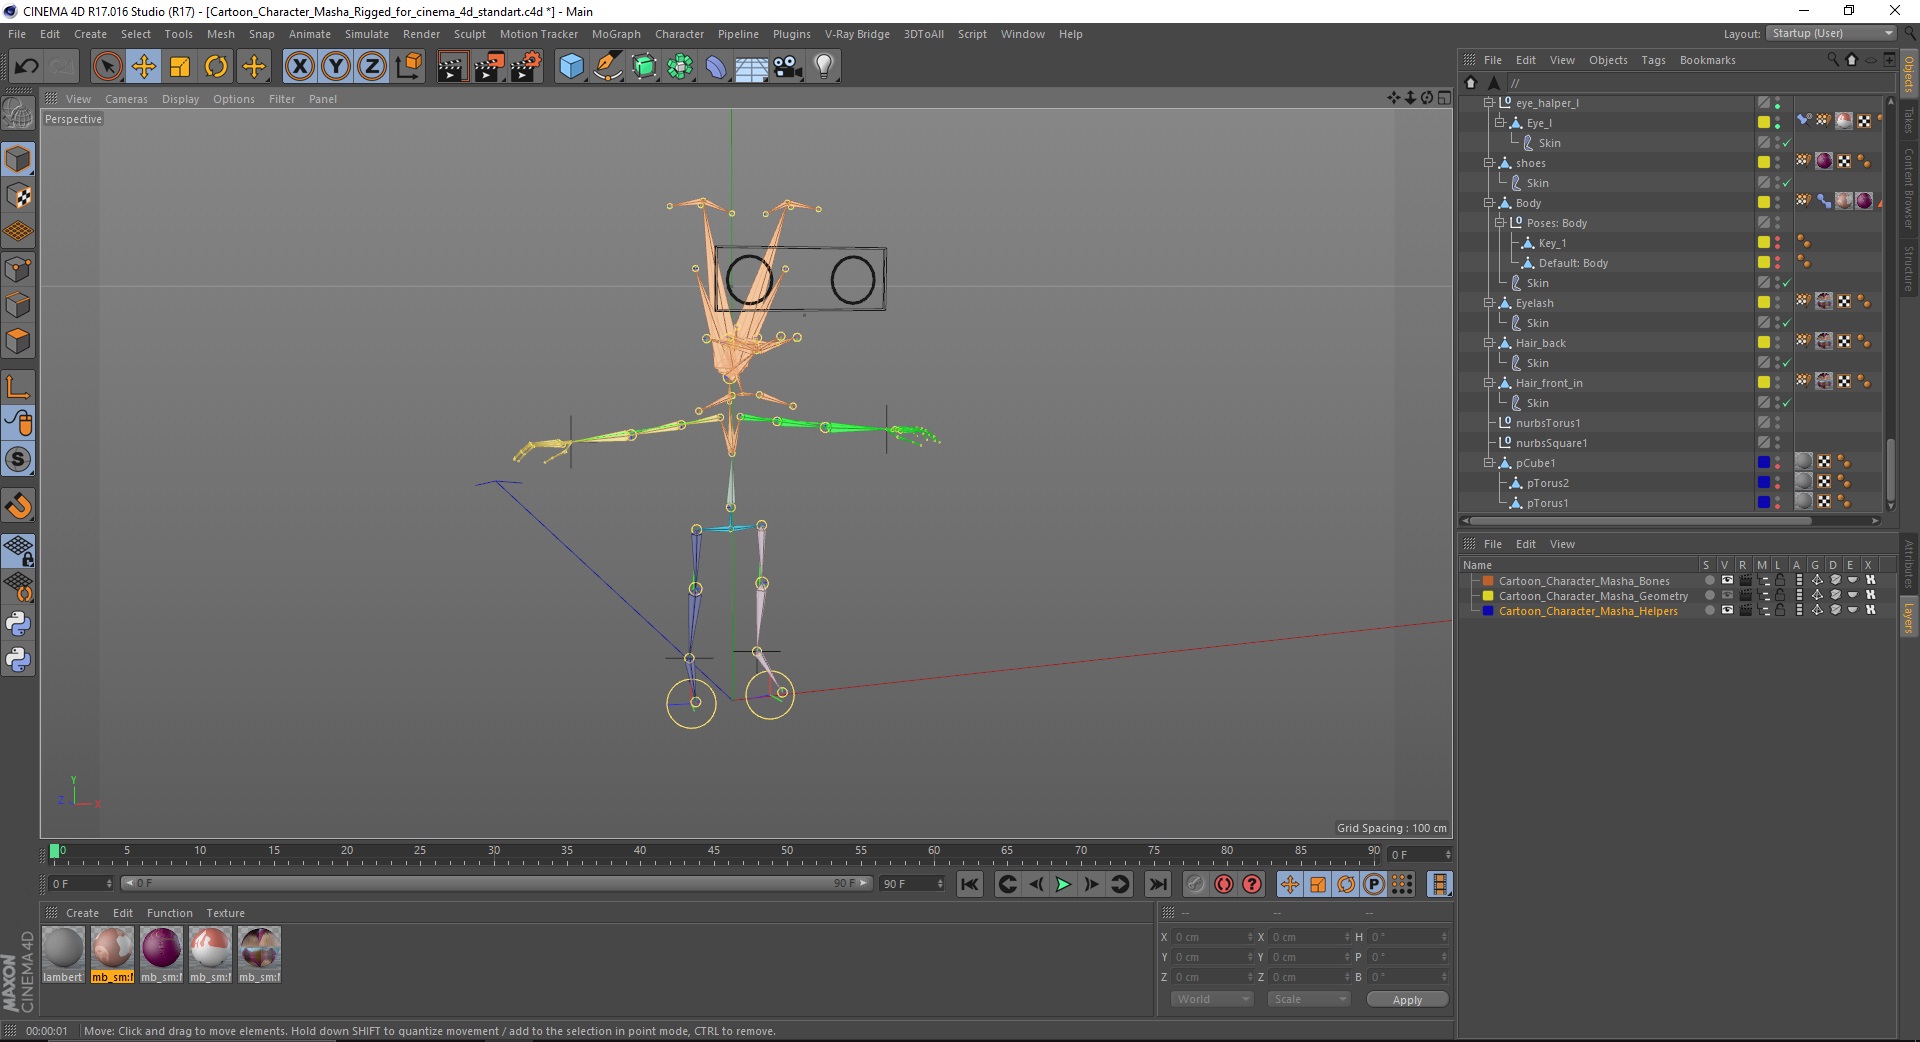
Task: Open the green Array modeling objects icon
Action: click(681, 67)
